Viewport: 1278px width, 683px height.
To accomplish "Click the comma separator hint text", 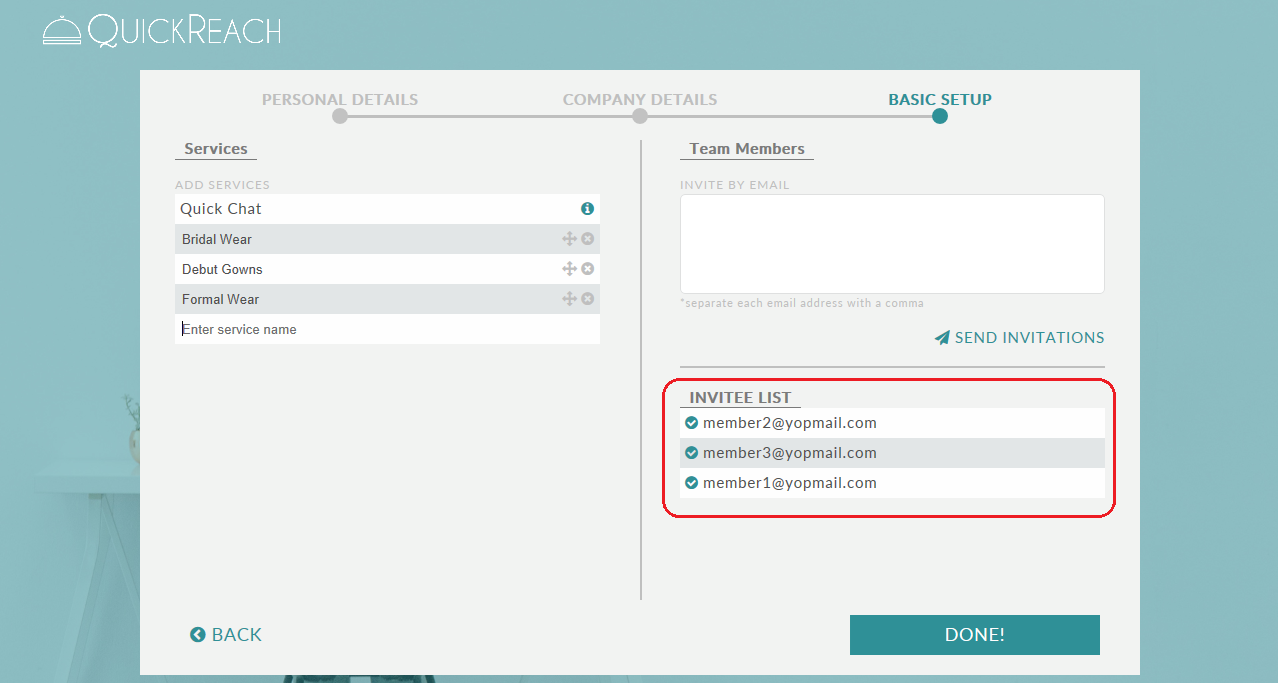I will click(802, 303).
